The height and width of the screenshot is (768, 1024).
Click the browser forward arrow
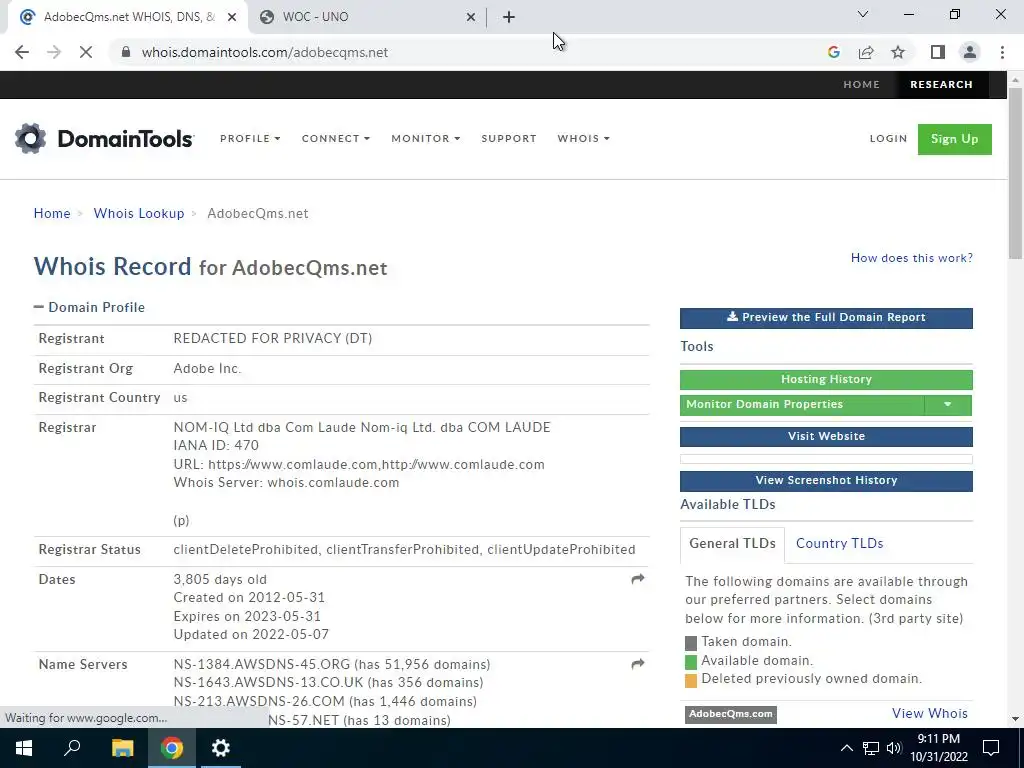point(54,52)
